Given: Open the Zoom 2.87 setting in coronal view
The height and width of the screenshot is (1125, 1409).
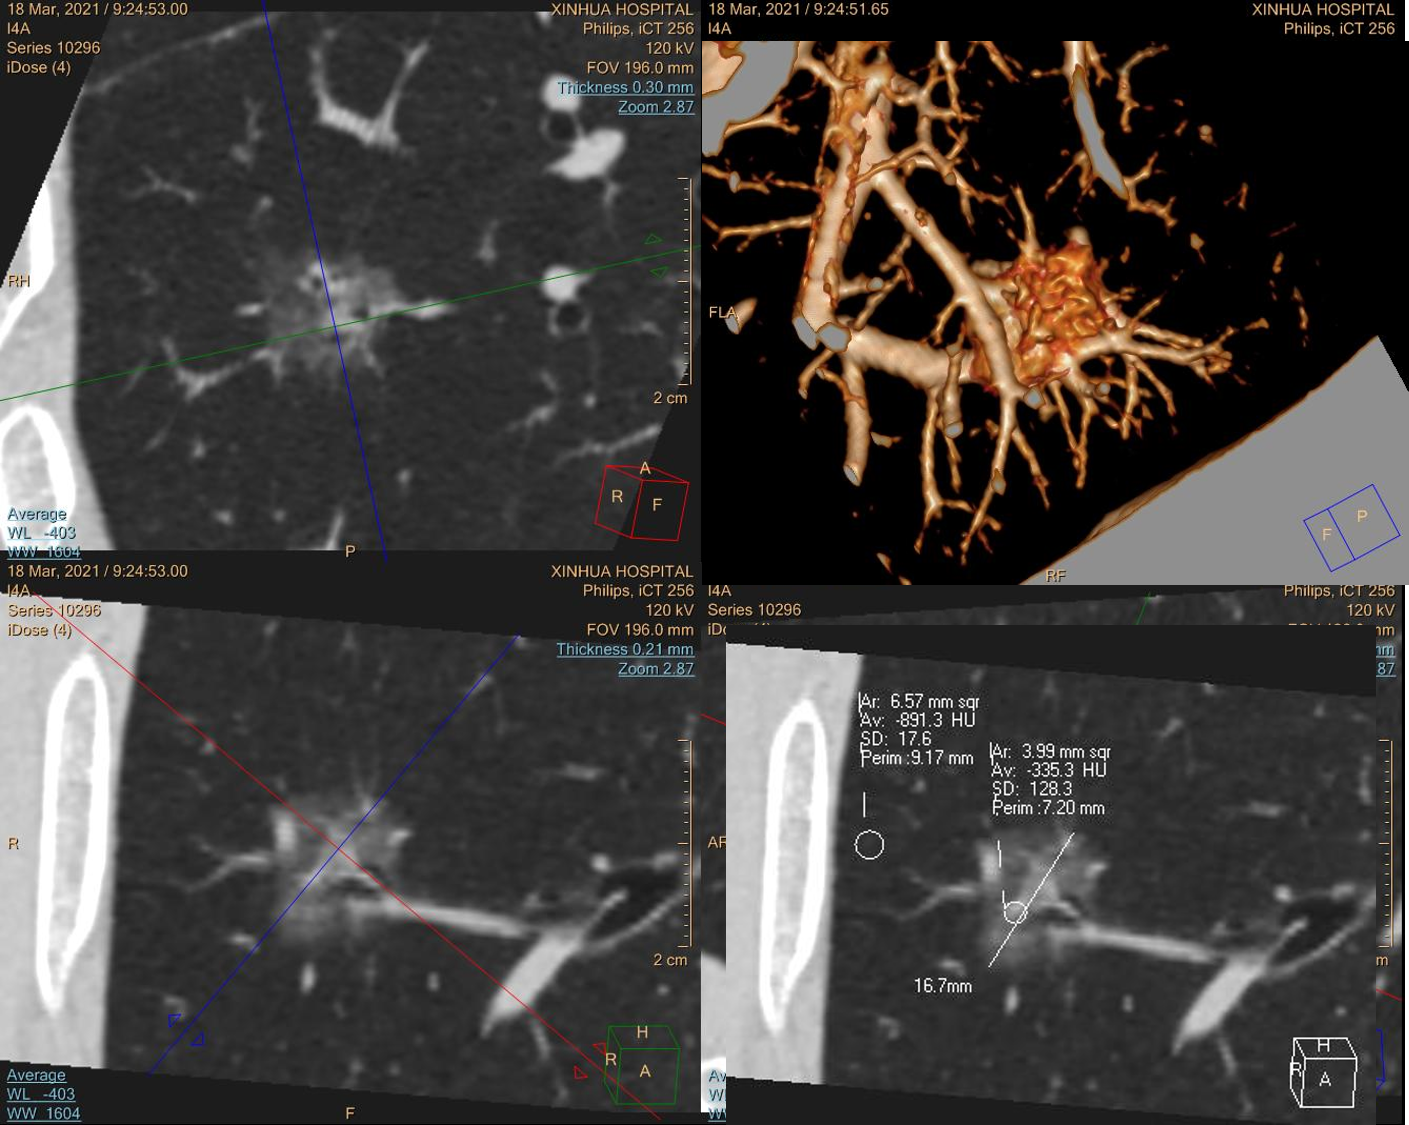Looking at the screenshot, I should tap(656, 669).
